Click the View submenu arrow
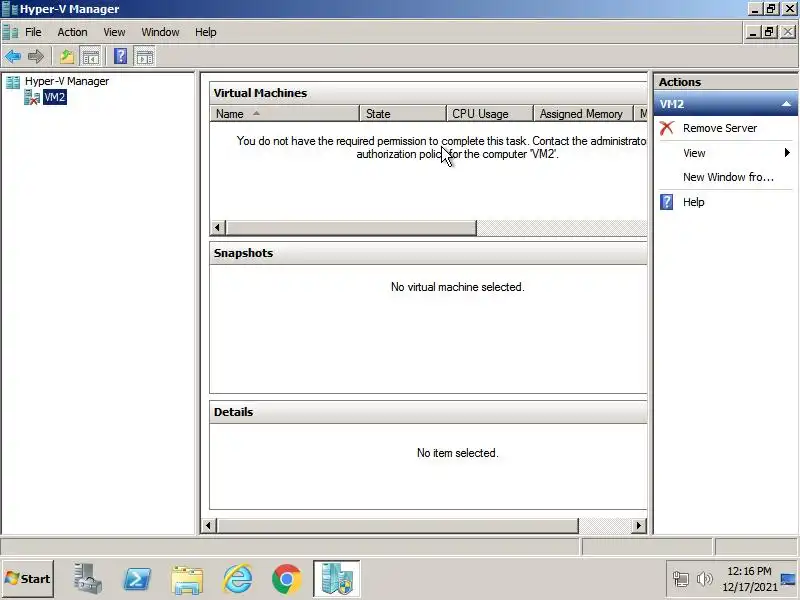800x600 pixels. [787, 153]
